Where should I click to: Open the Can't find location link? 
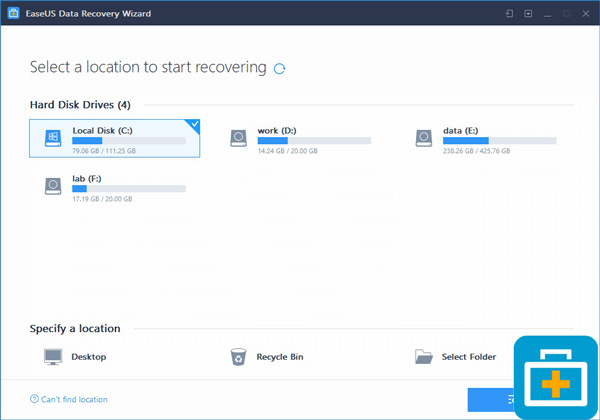(74, 399)
